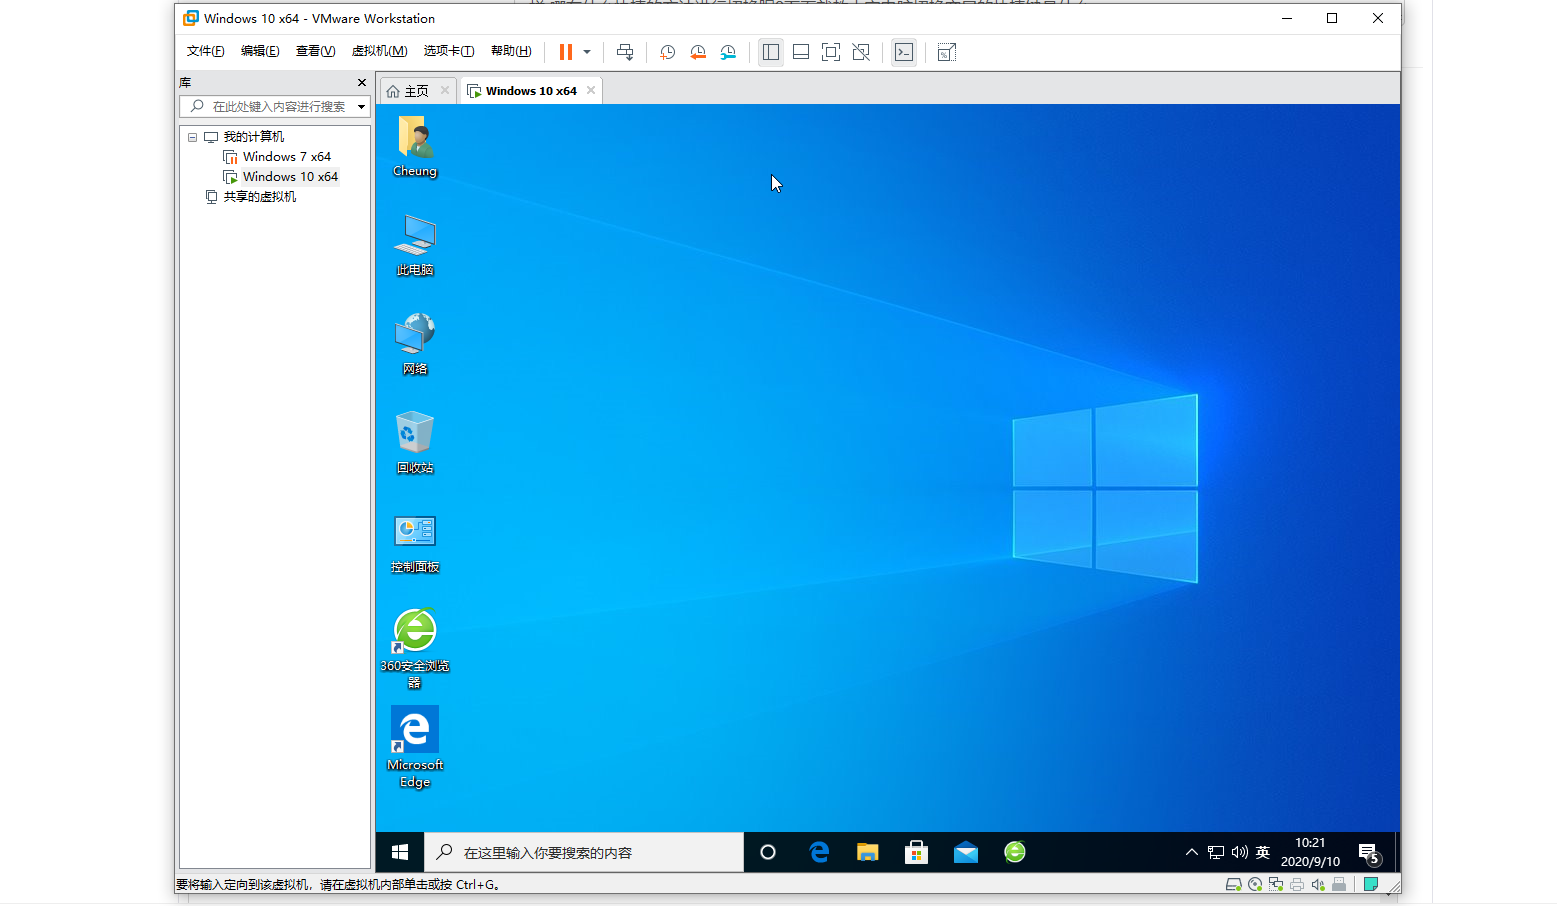Toggle the console view button
This screenshot has width=1557, height=906.
click(904, 52)
